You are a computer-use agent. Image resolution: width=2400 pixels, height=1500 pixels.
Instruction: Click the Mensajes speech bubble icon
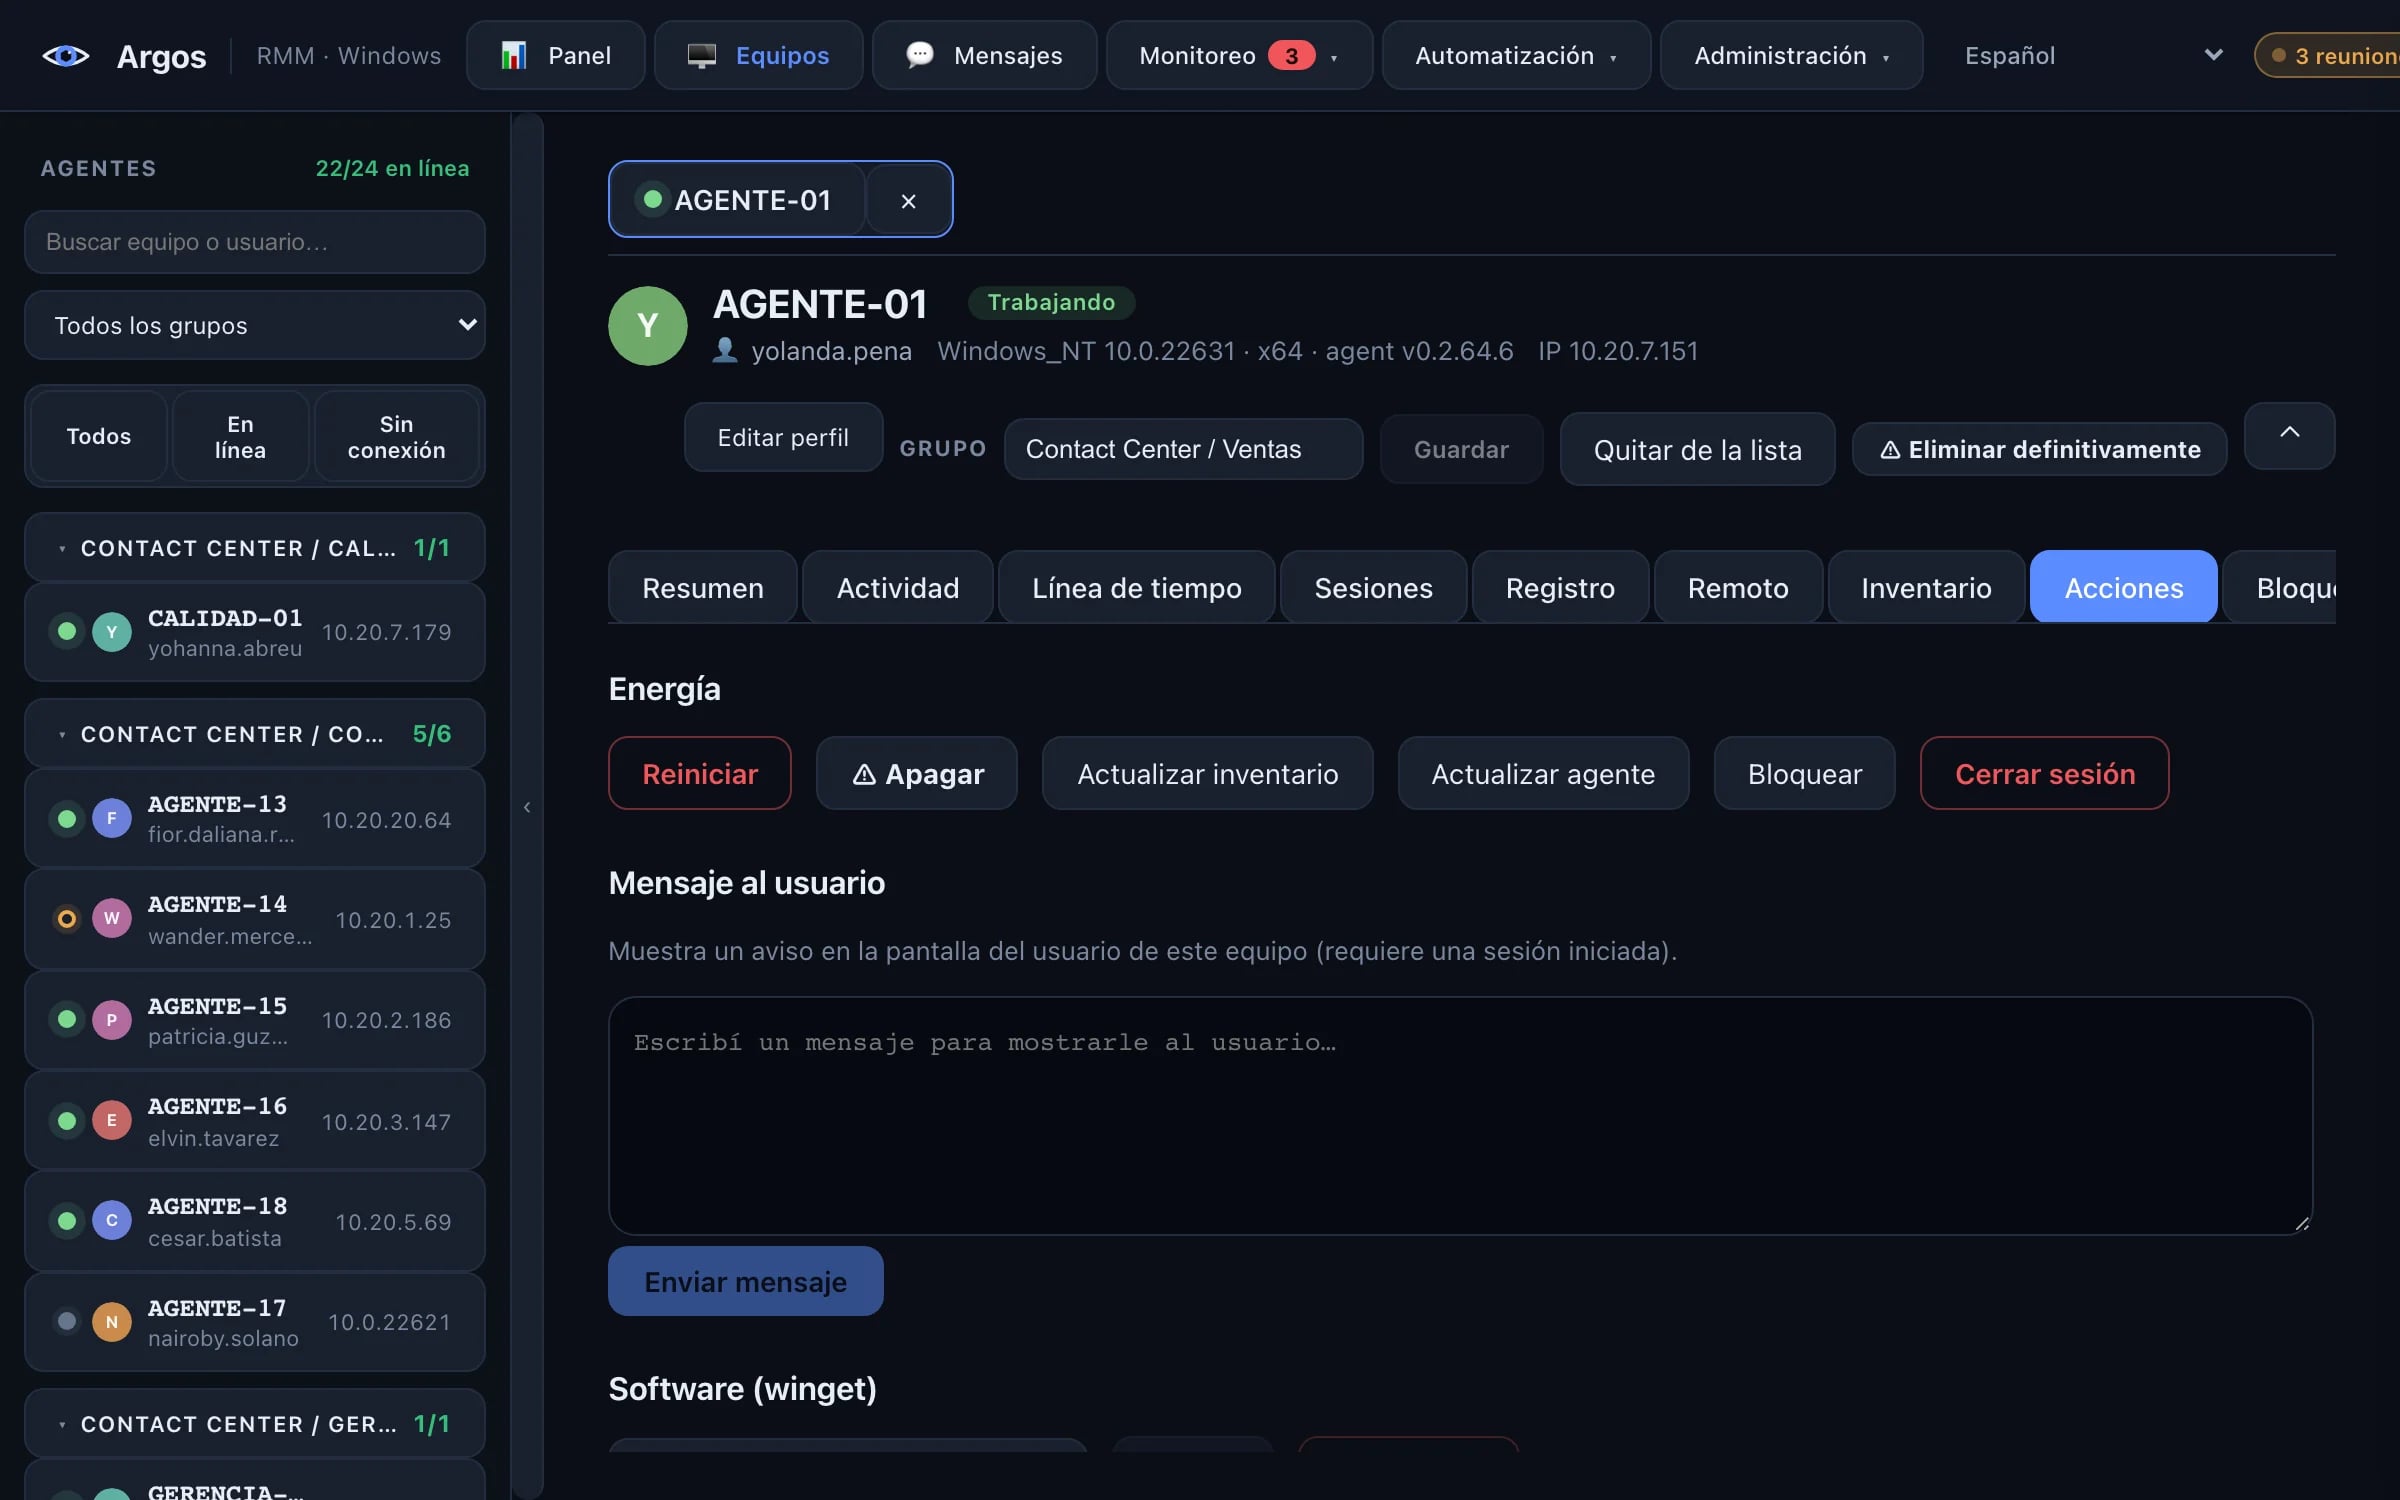click(x=919, y=54)
